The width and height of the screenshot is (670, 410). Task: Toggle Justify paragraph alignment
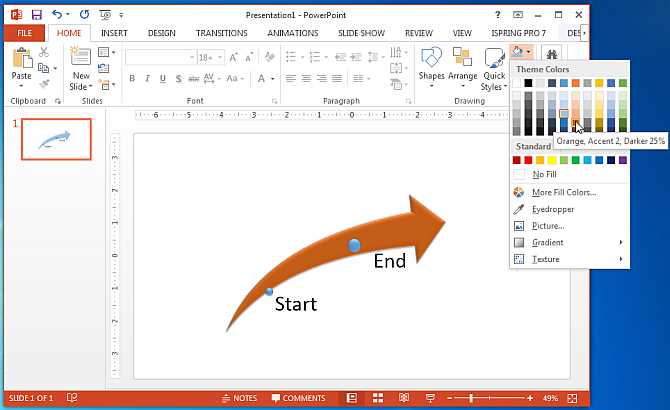pyautogui.click(x=337, y=79)
